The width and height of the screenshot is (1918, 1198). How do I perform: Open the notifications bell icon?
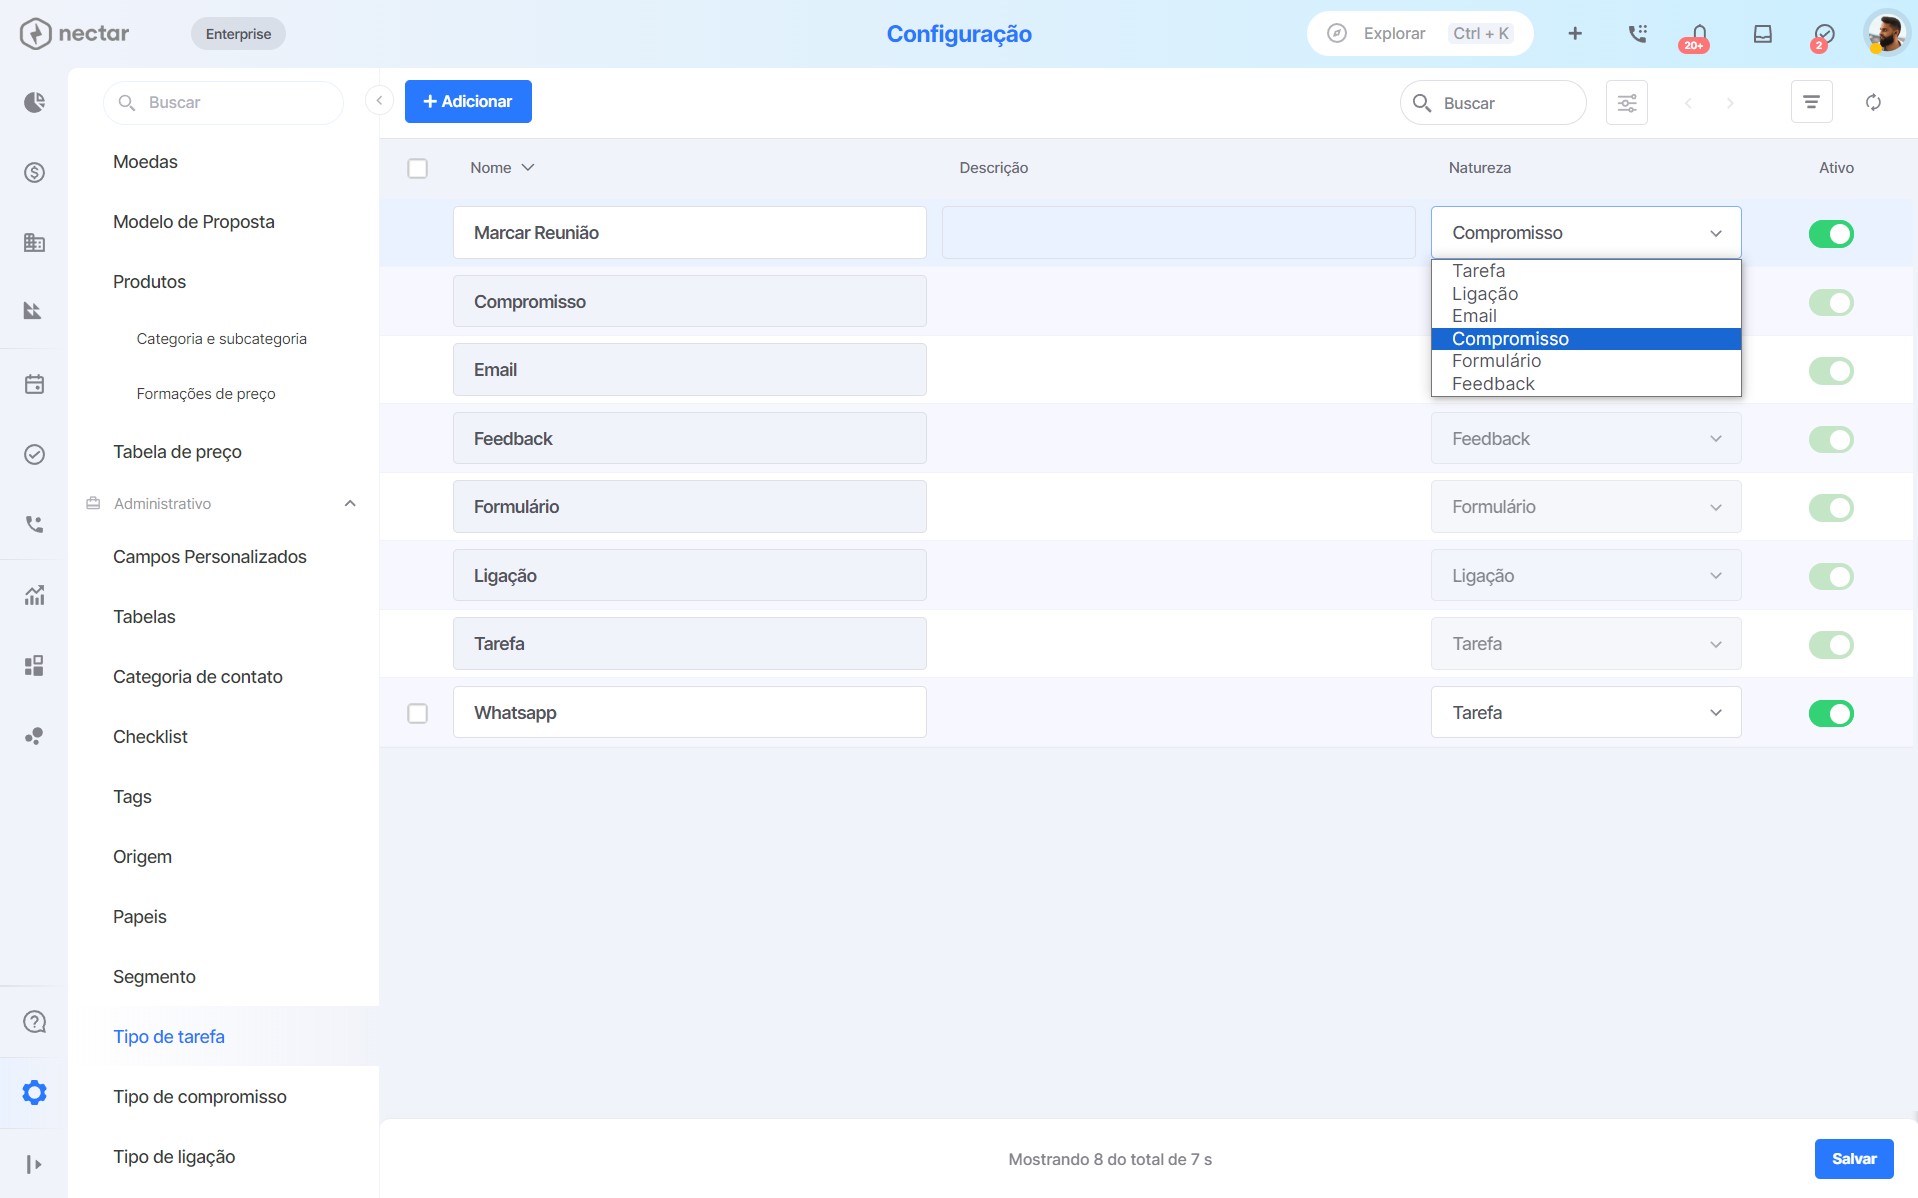click(1698, 34)
